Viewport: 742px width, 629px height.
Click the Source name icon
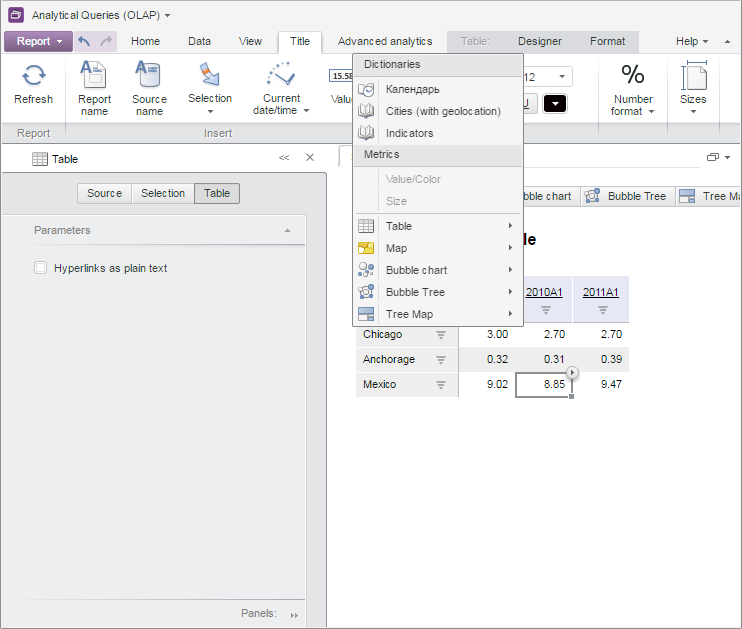click(x=149, y=77)
